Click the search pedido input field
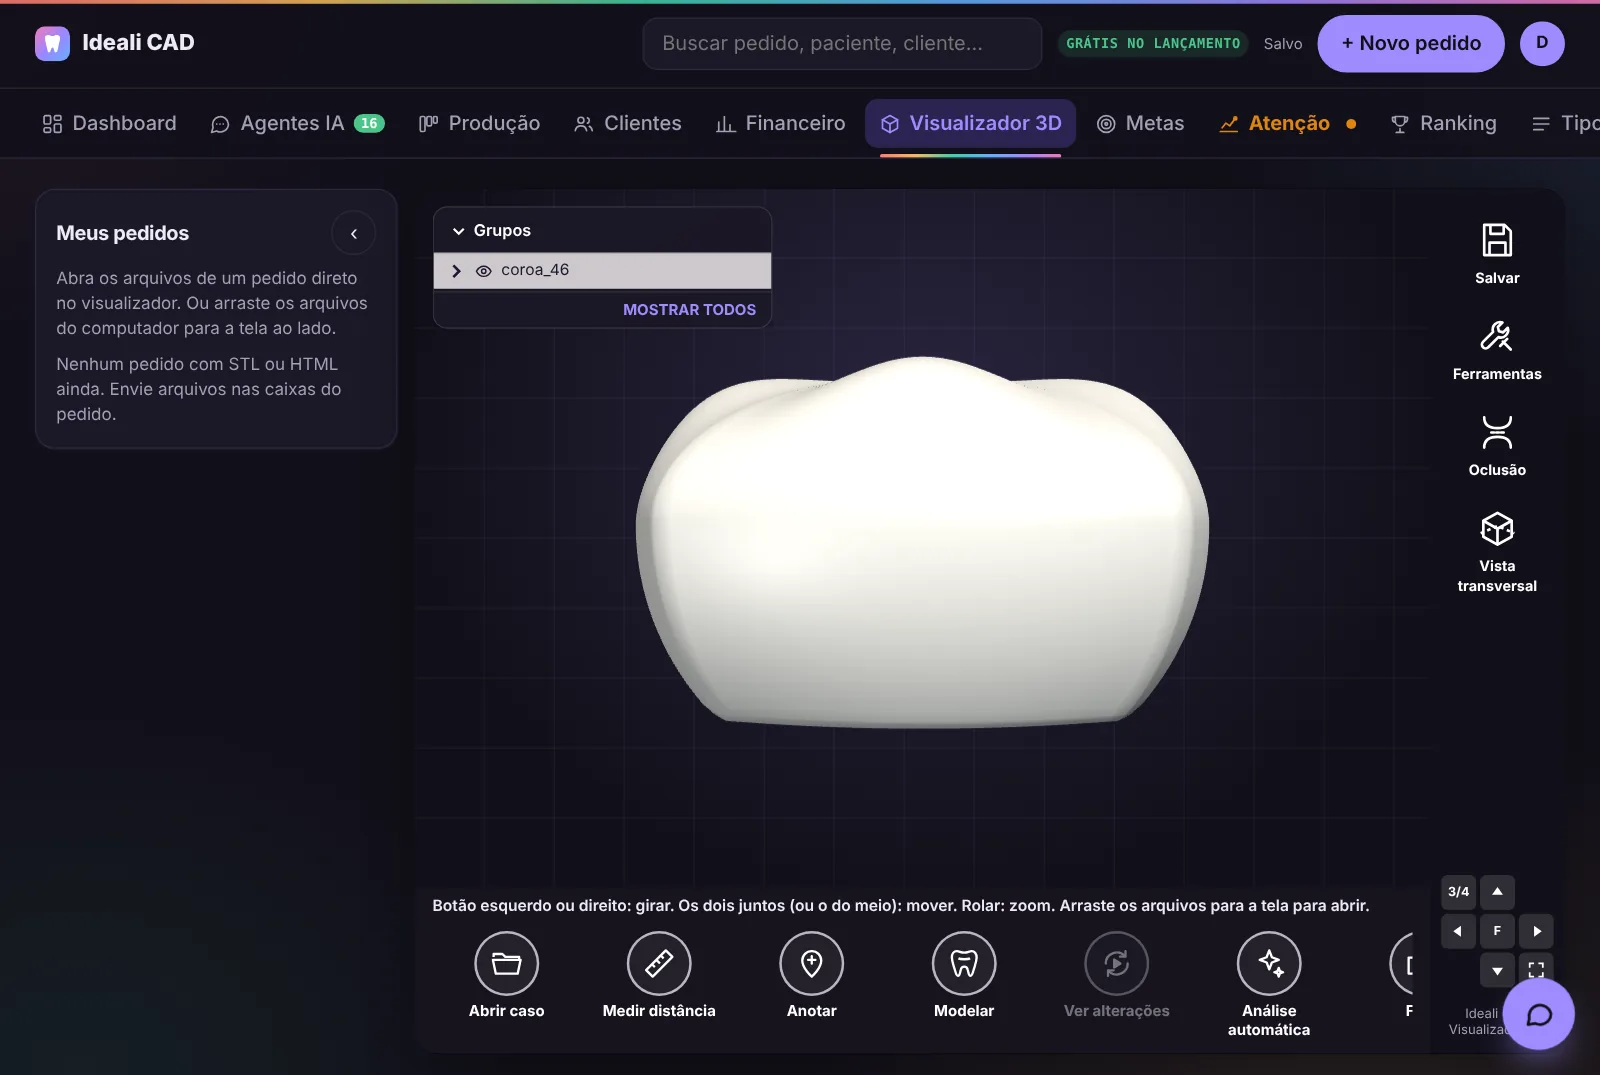 coord(842,43)
